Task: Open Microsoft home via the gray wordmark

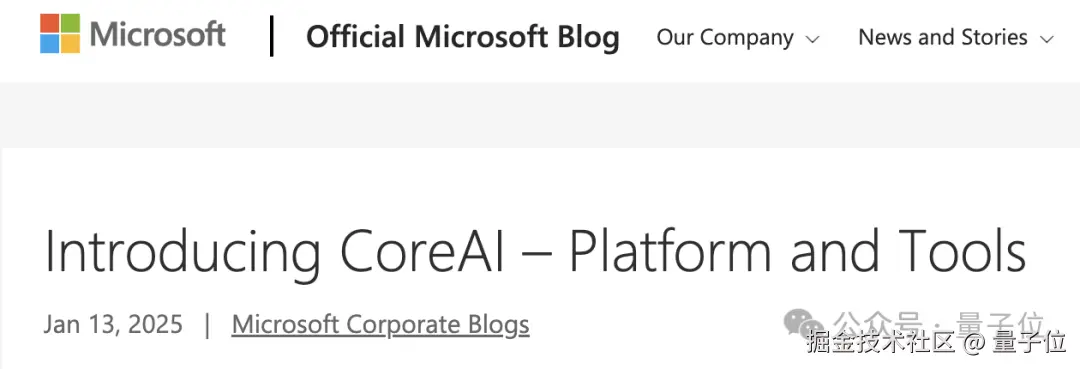Action: (x=158, y=34)
